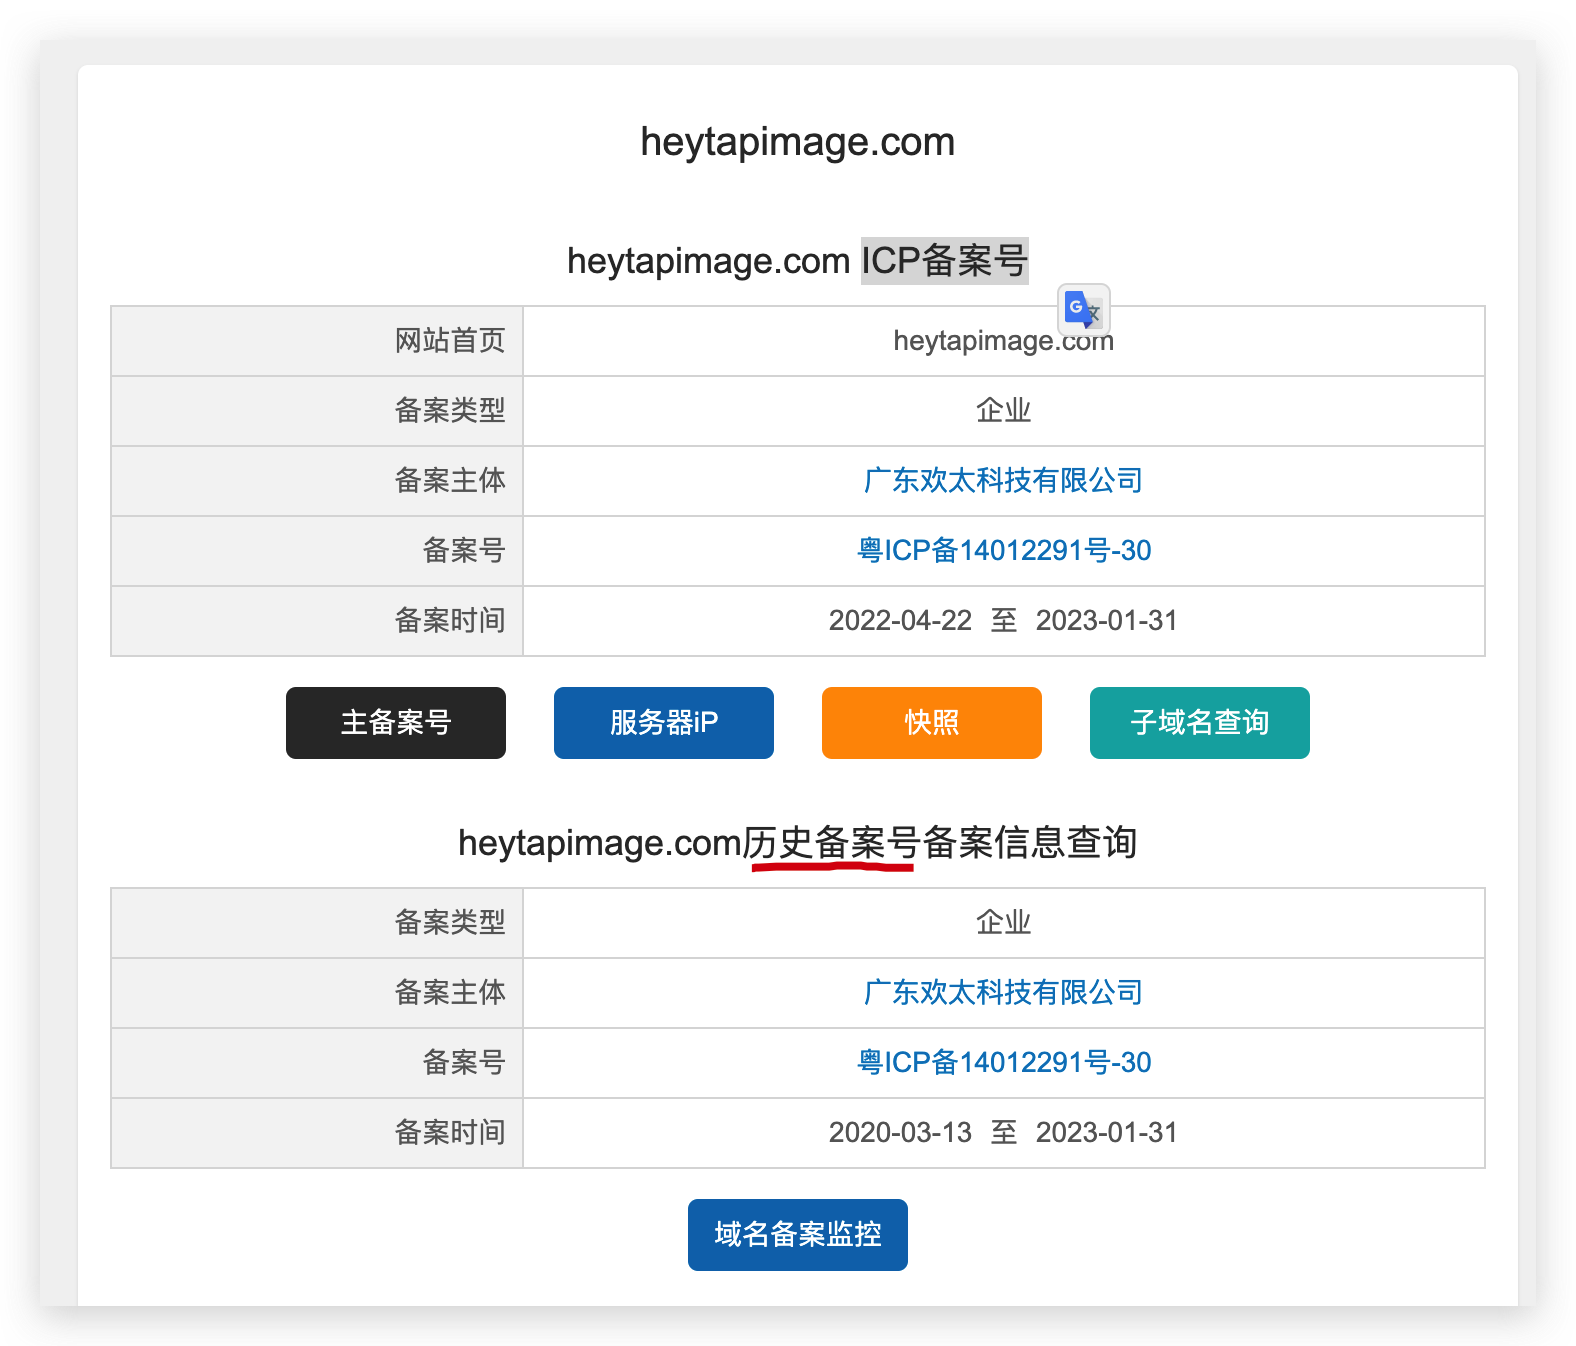Click 粤ICP备14012291号-30 link in ICP备案号 table
Screen dimensions: 1576x1346
click(1004, 551)
